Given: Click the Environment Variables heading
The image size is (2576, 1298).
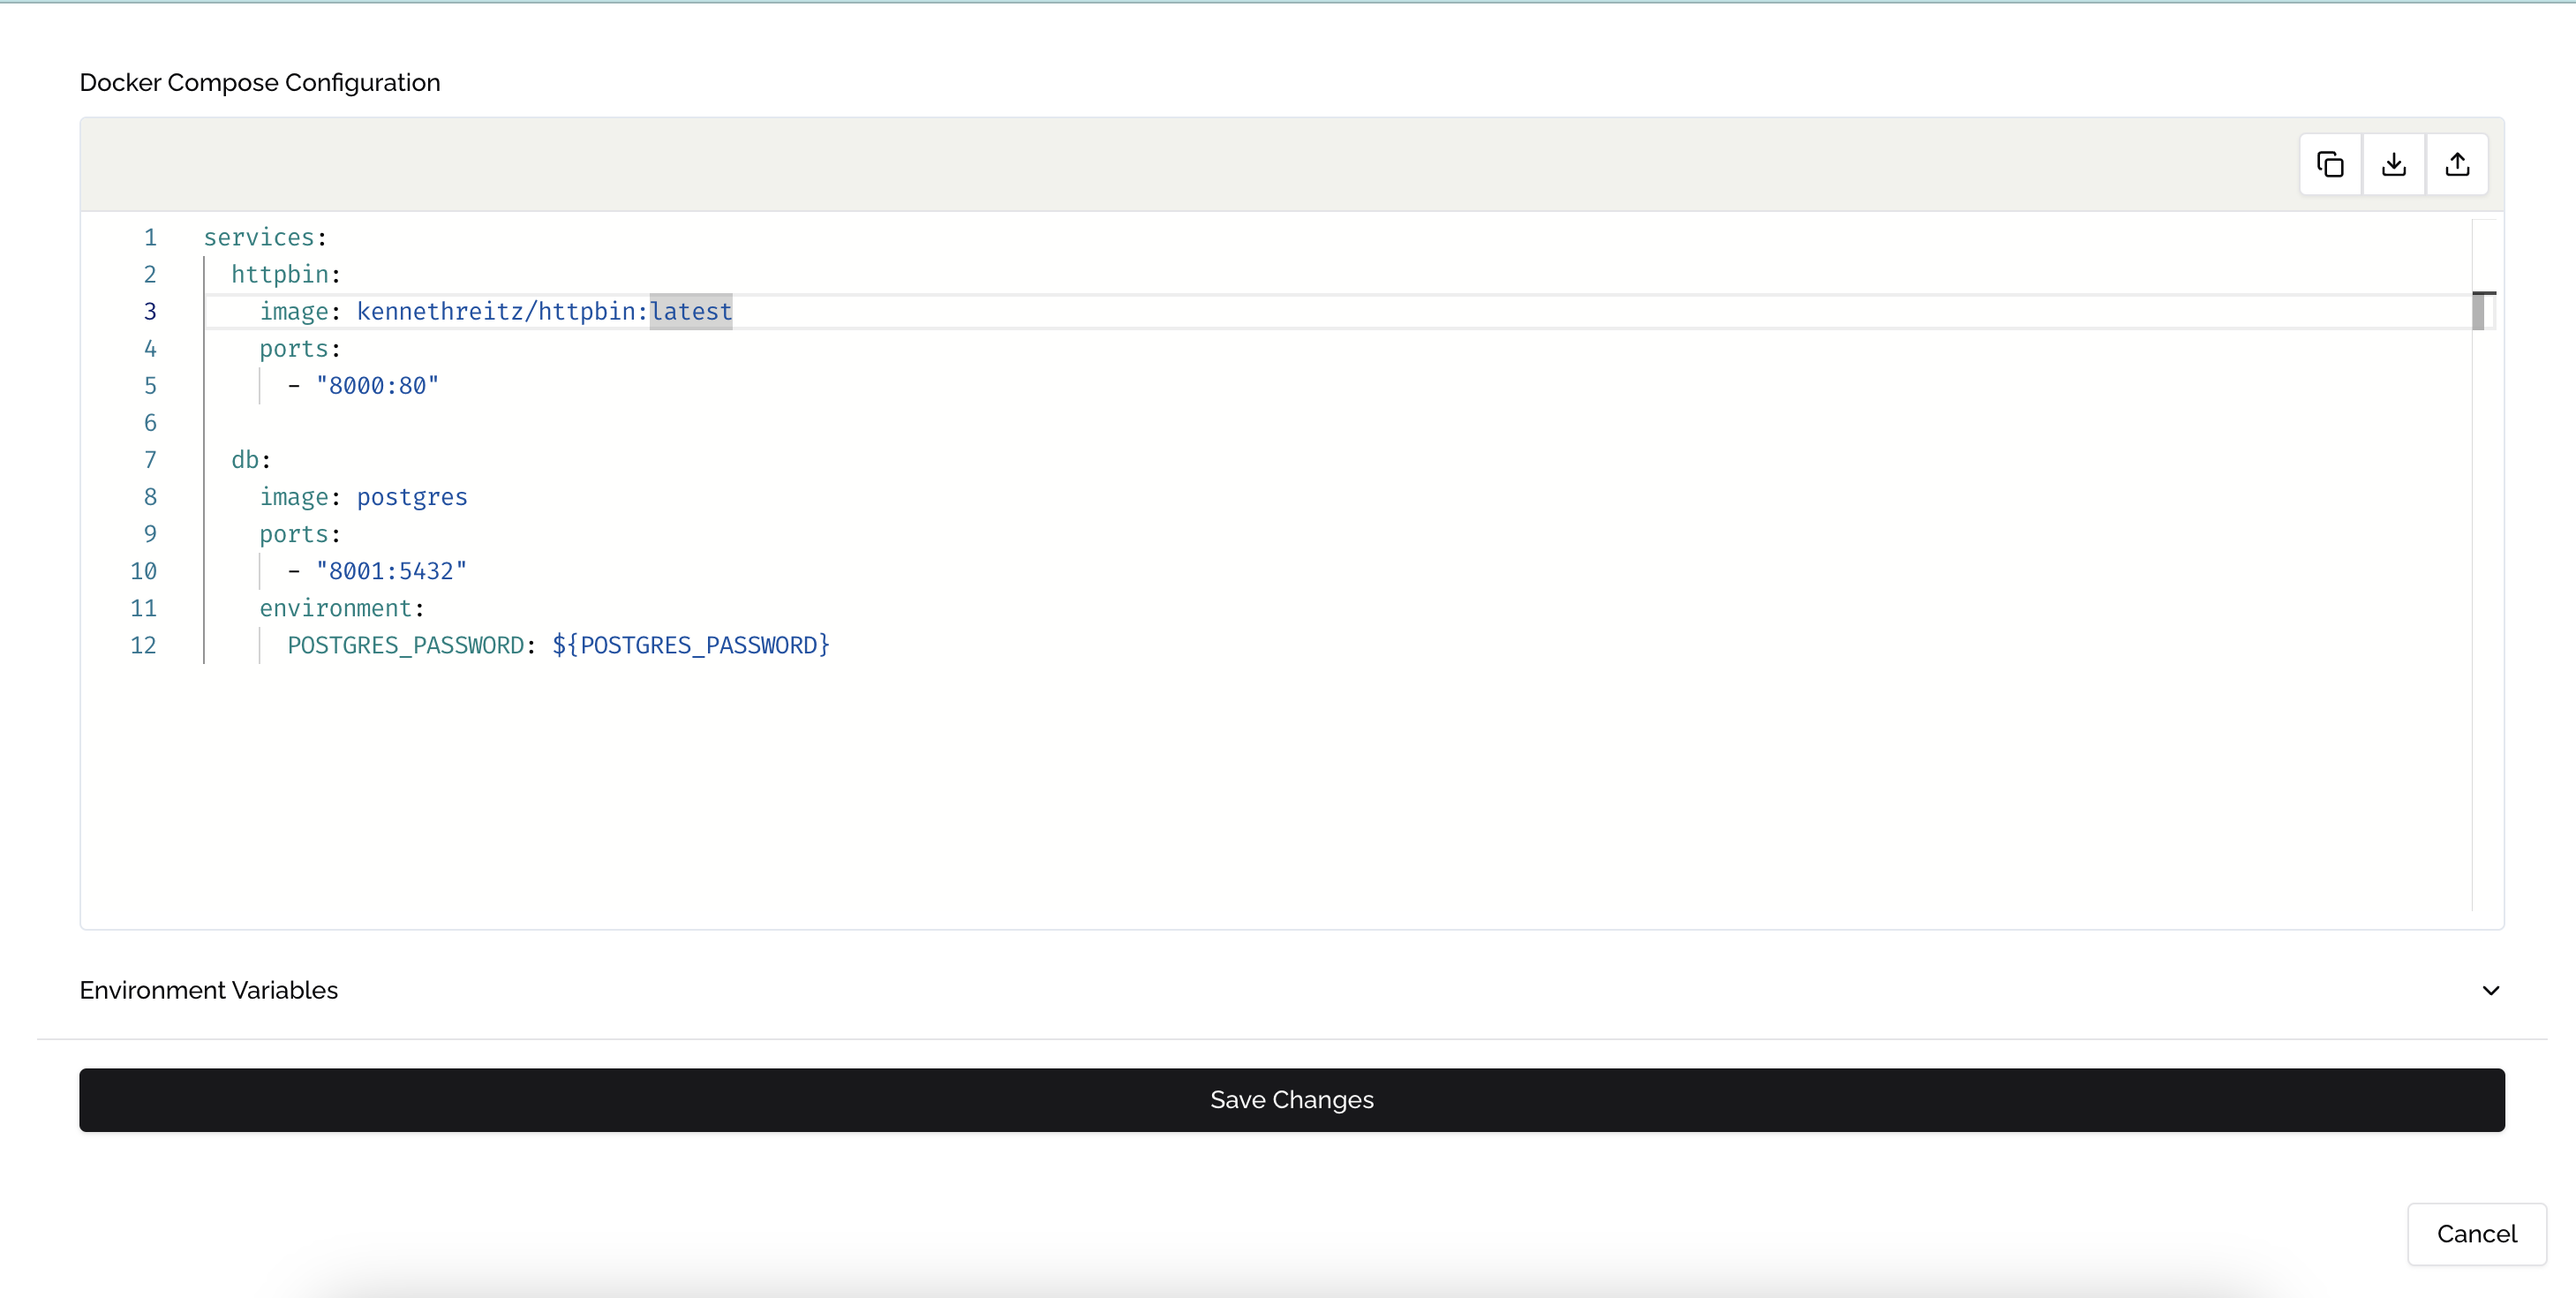Looking at the screenshot, I should (x=209, y=990).
